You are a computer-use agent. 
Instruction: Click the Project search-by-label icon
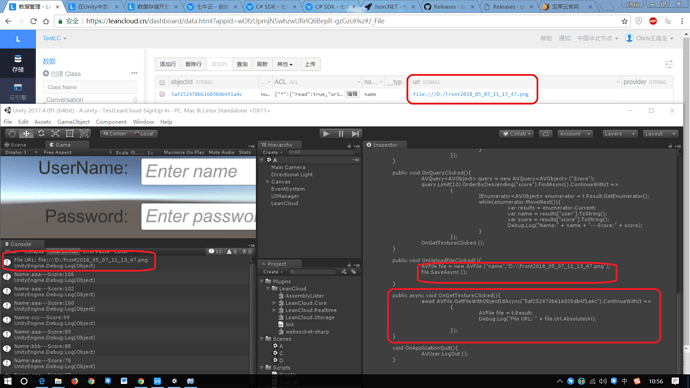[353, 272]
